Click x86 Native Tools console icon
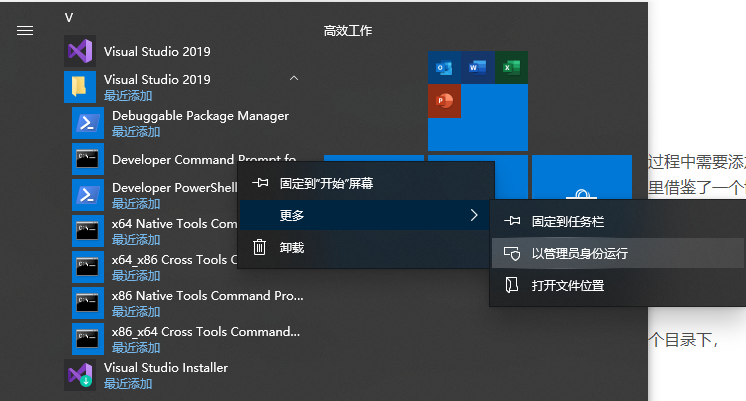746x401 pixels. [x=88, y=303]
